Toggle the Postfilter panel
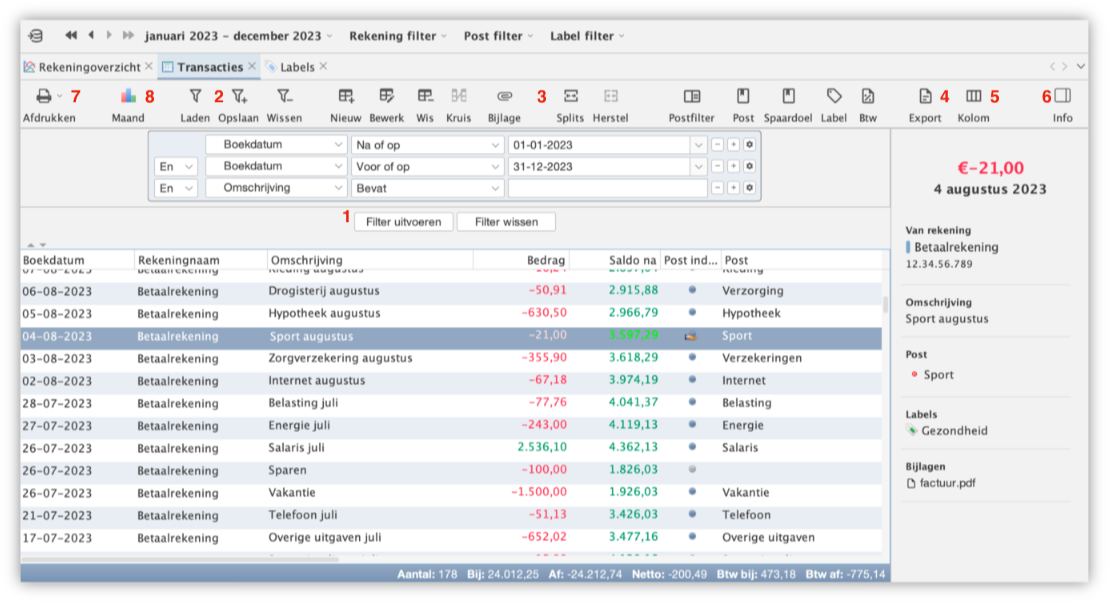 (x=691, y=97)
